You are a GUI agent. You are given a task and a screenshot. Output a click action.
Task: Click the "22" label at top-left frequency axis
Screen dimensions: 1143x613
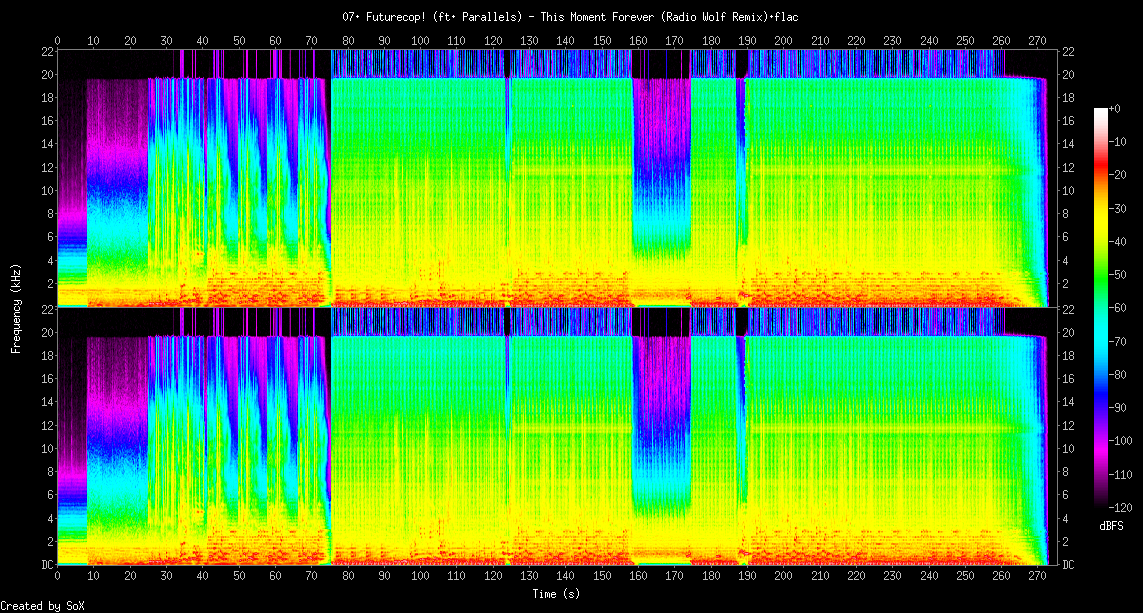click(46, 52)
